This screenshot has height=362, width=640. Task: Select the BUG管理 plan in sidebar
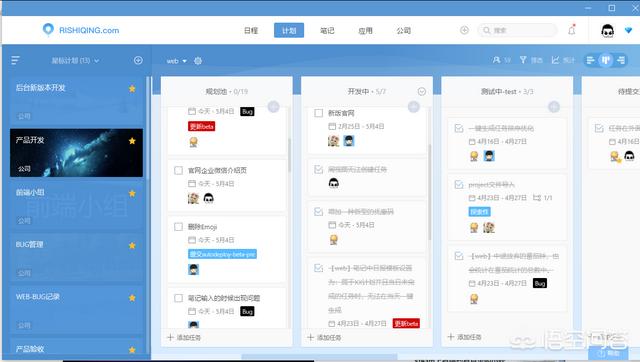[x=76, y=257]
